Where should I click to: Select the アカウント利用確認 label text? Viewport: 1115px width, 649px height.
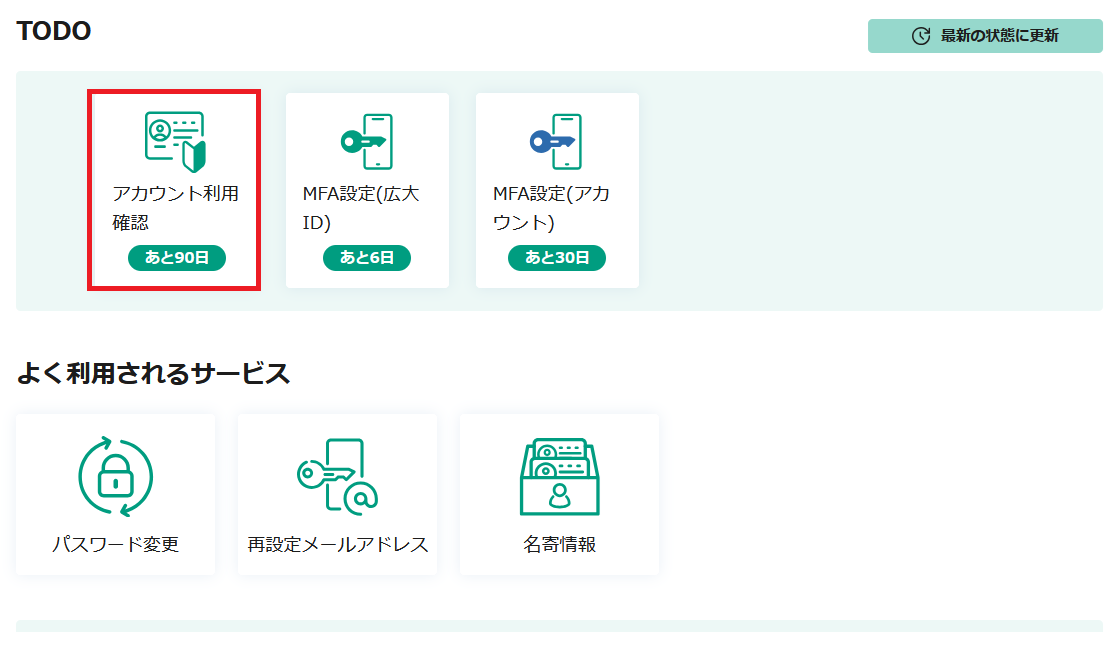(175, 208)
